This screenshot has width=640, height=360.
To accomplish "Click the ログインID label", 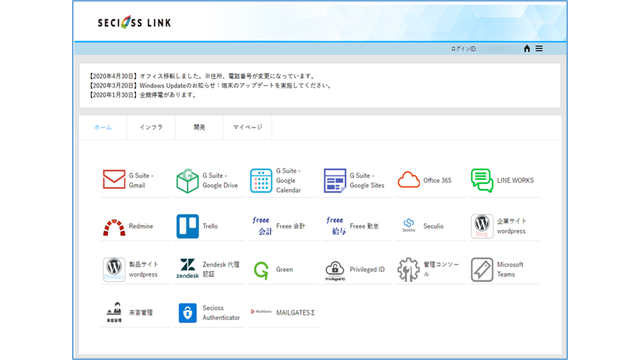I will 464,49.
